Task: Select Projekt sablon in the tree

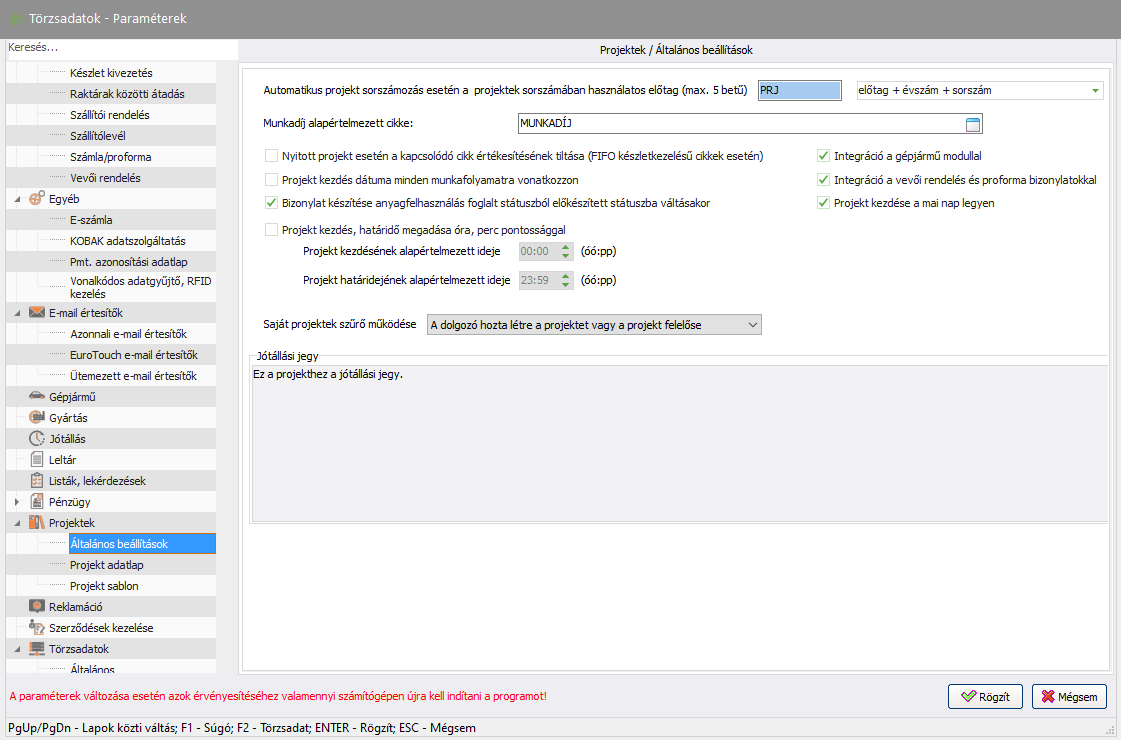Action: coord(104,586)
